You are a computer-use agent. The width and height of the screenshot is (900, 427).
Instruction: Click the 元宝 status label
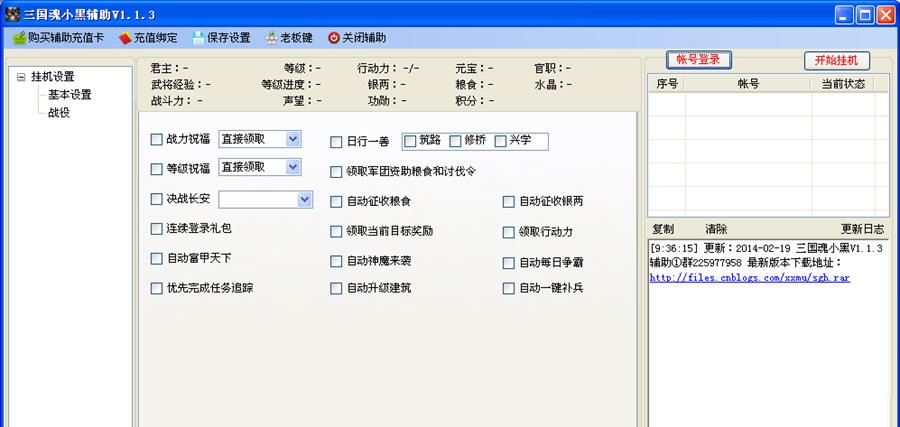474,68
